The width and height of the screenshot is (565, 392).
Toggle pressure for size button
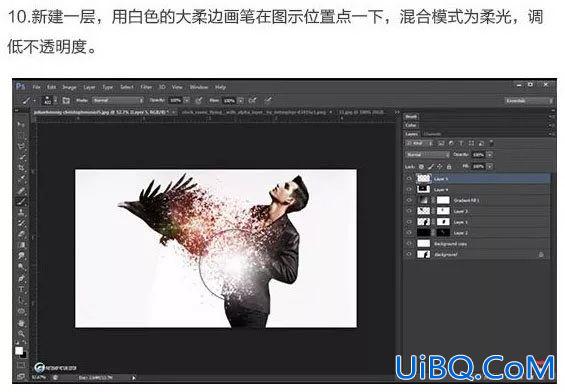[268, 100]
